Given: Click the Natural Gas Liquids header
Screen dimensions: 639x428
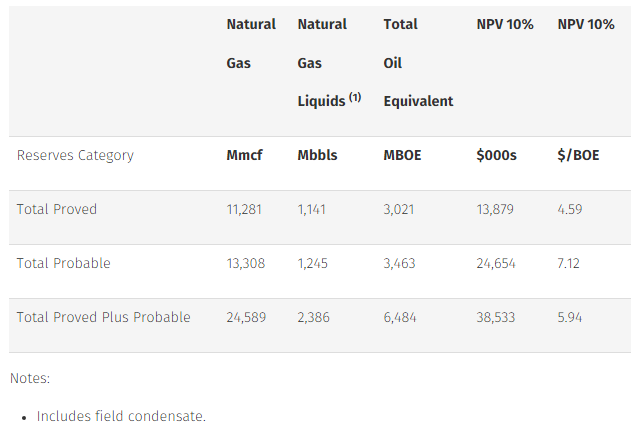Looking at the screenshot, I should tap(329, 62).
